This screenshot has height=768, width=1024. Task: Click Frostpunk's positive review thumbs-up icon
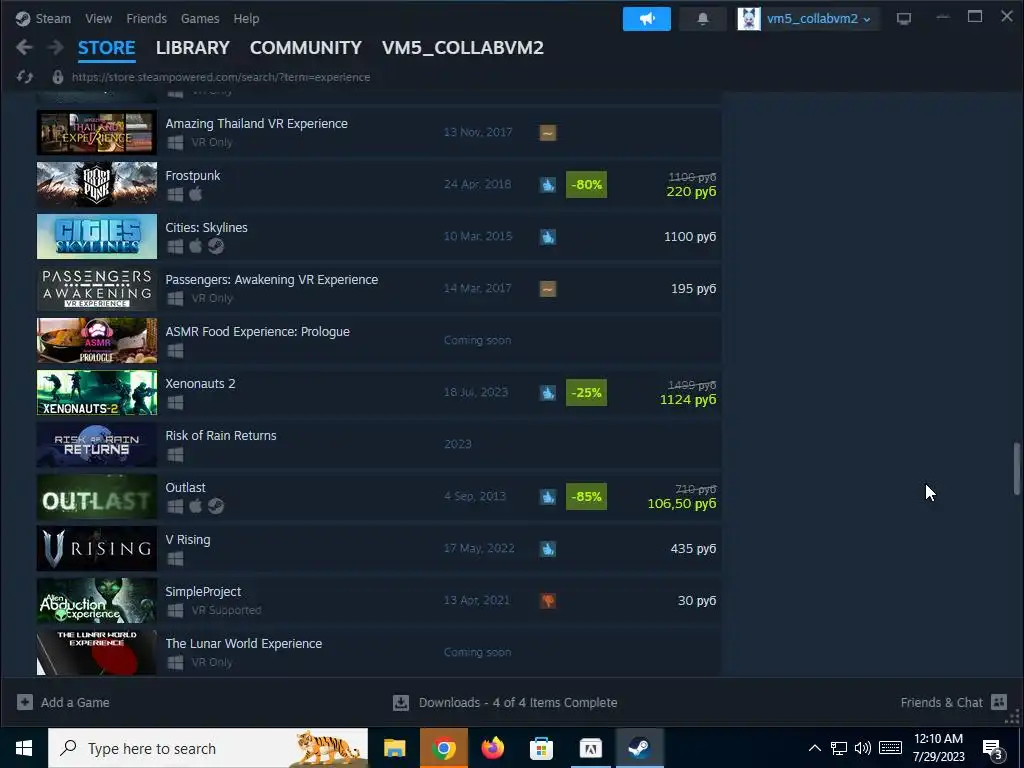pos(547,185)
